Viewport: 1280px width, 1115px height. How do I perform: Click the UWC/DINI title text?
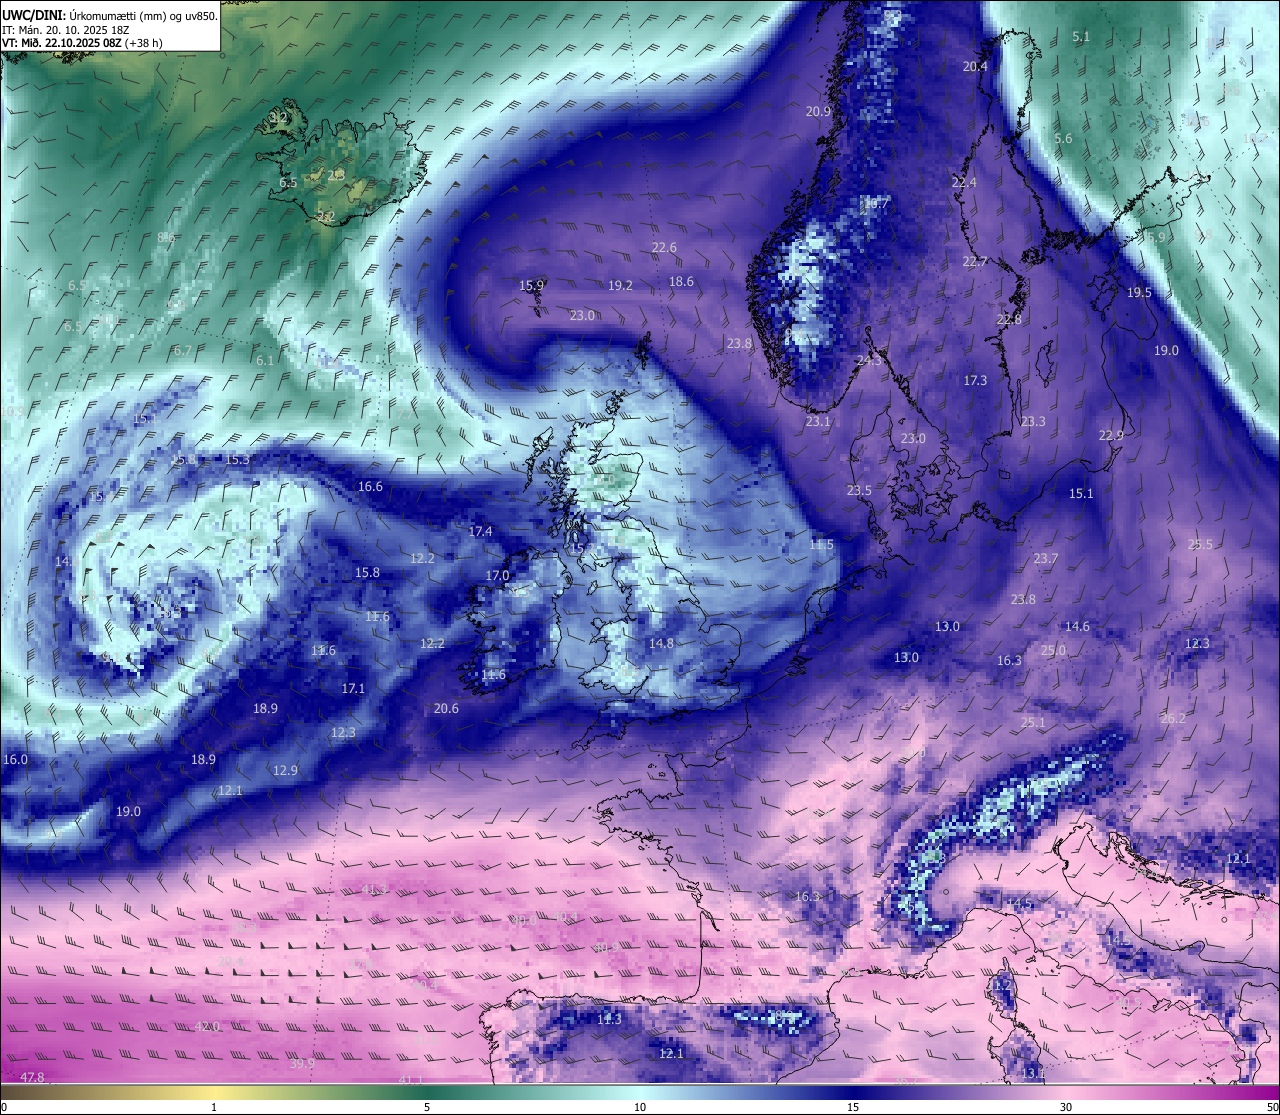click(x=33, y=15)
